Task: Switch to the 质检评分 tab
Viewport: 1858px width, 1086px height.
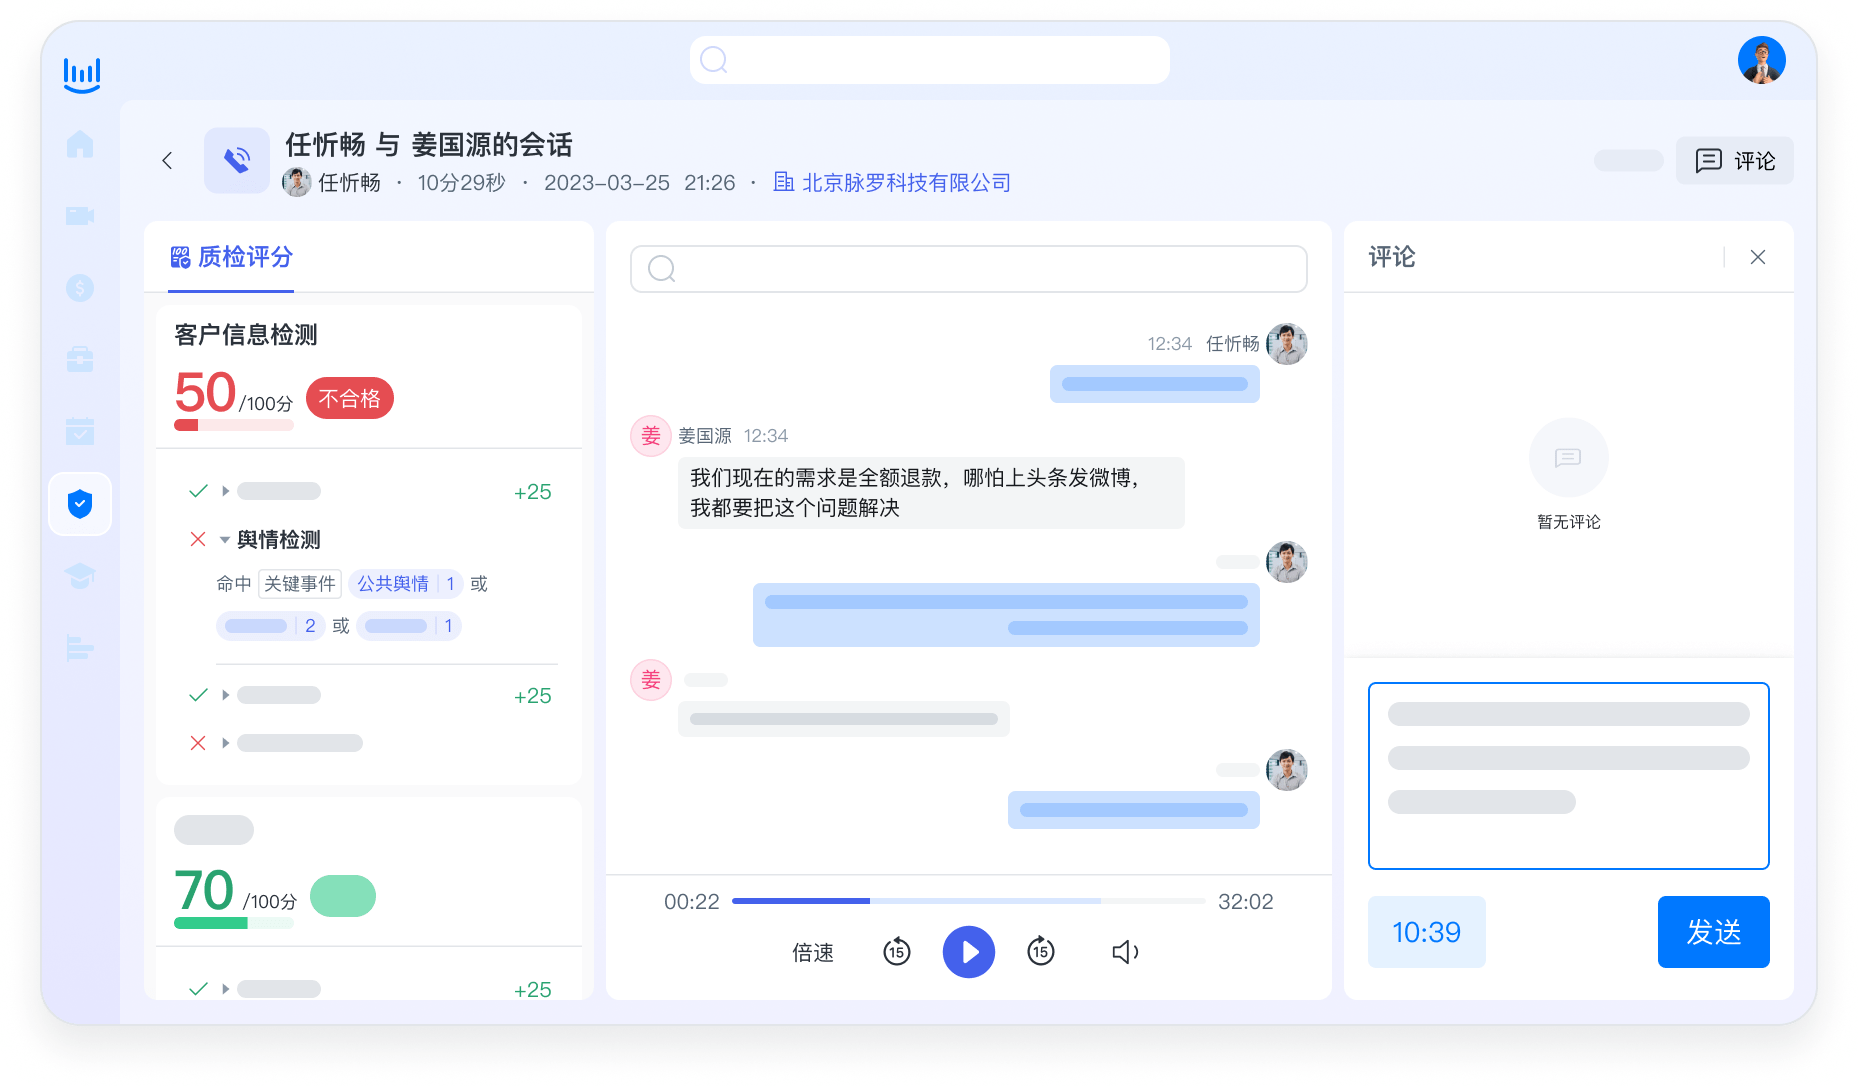Action: click(231, 258)
